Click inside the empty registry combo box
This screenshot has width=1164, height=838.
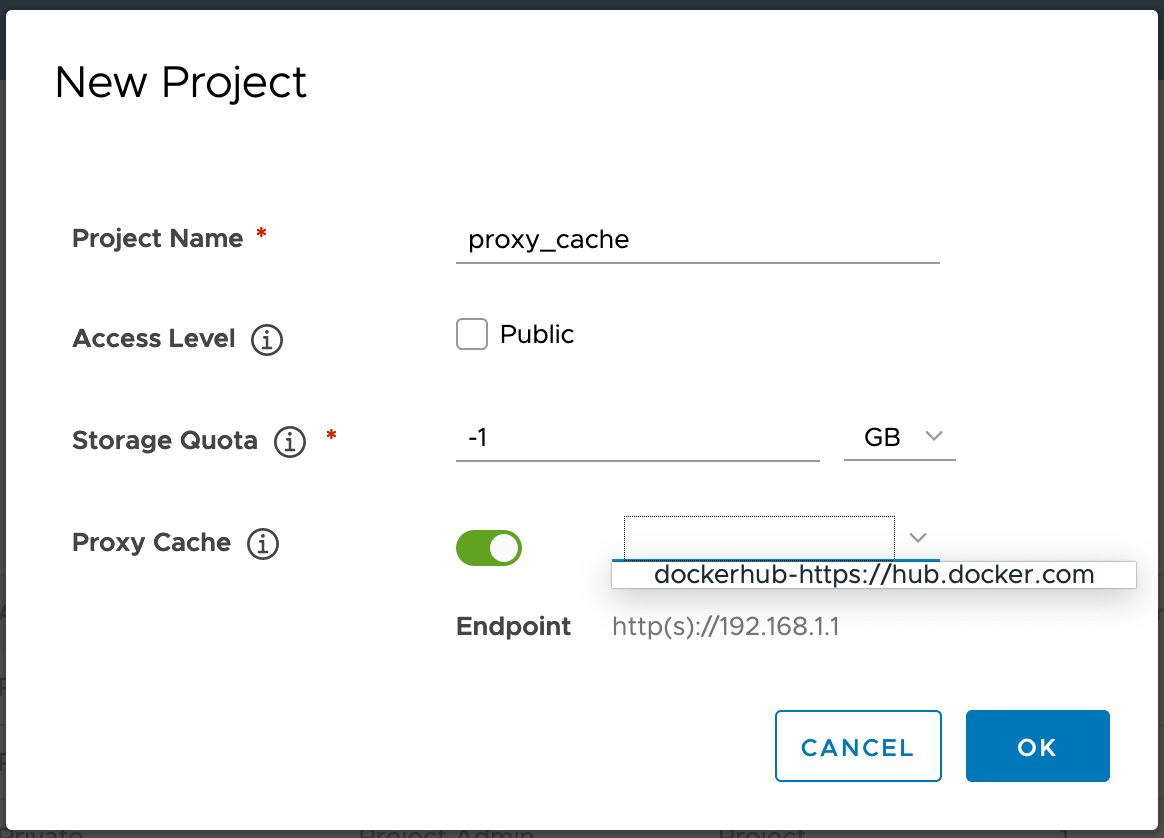tap(757, 538)
